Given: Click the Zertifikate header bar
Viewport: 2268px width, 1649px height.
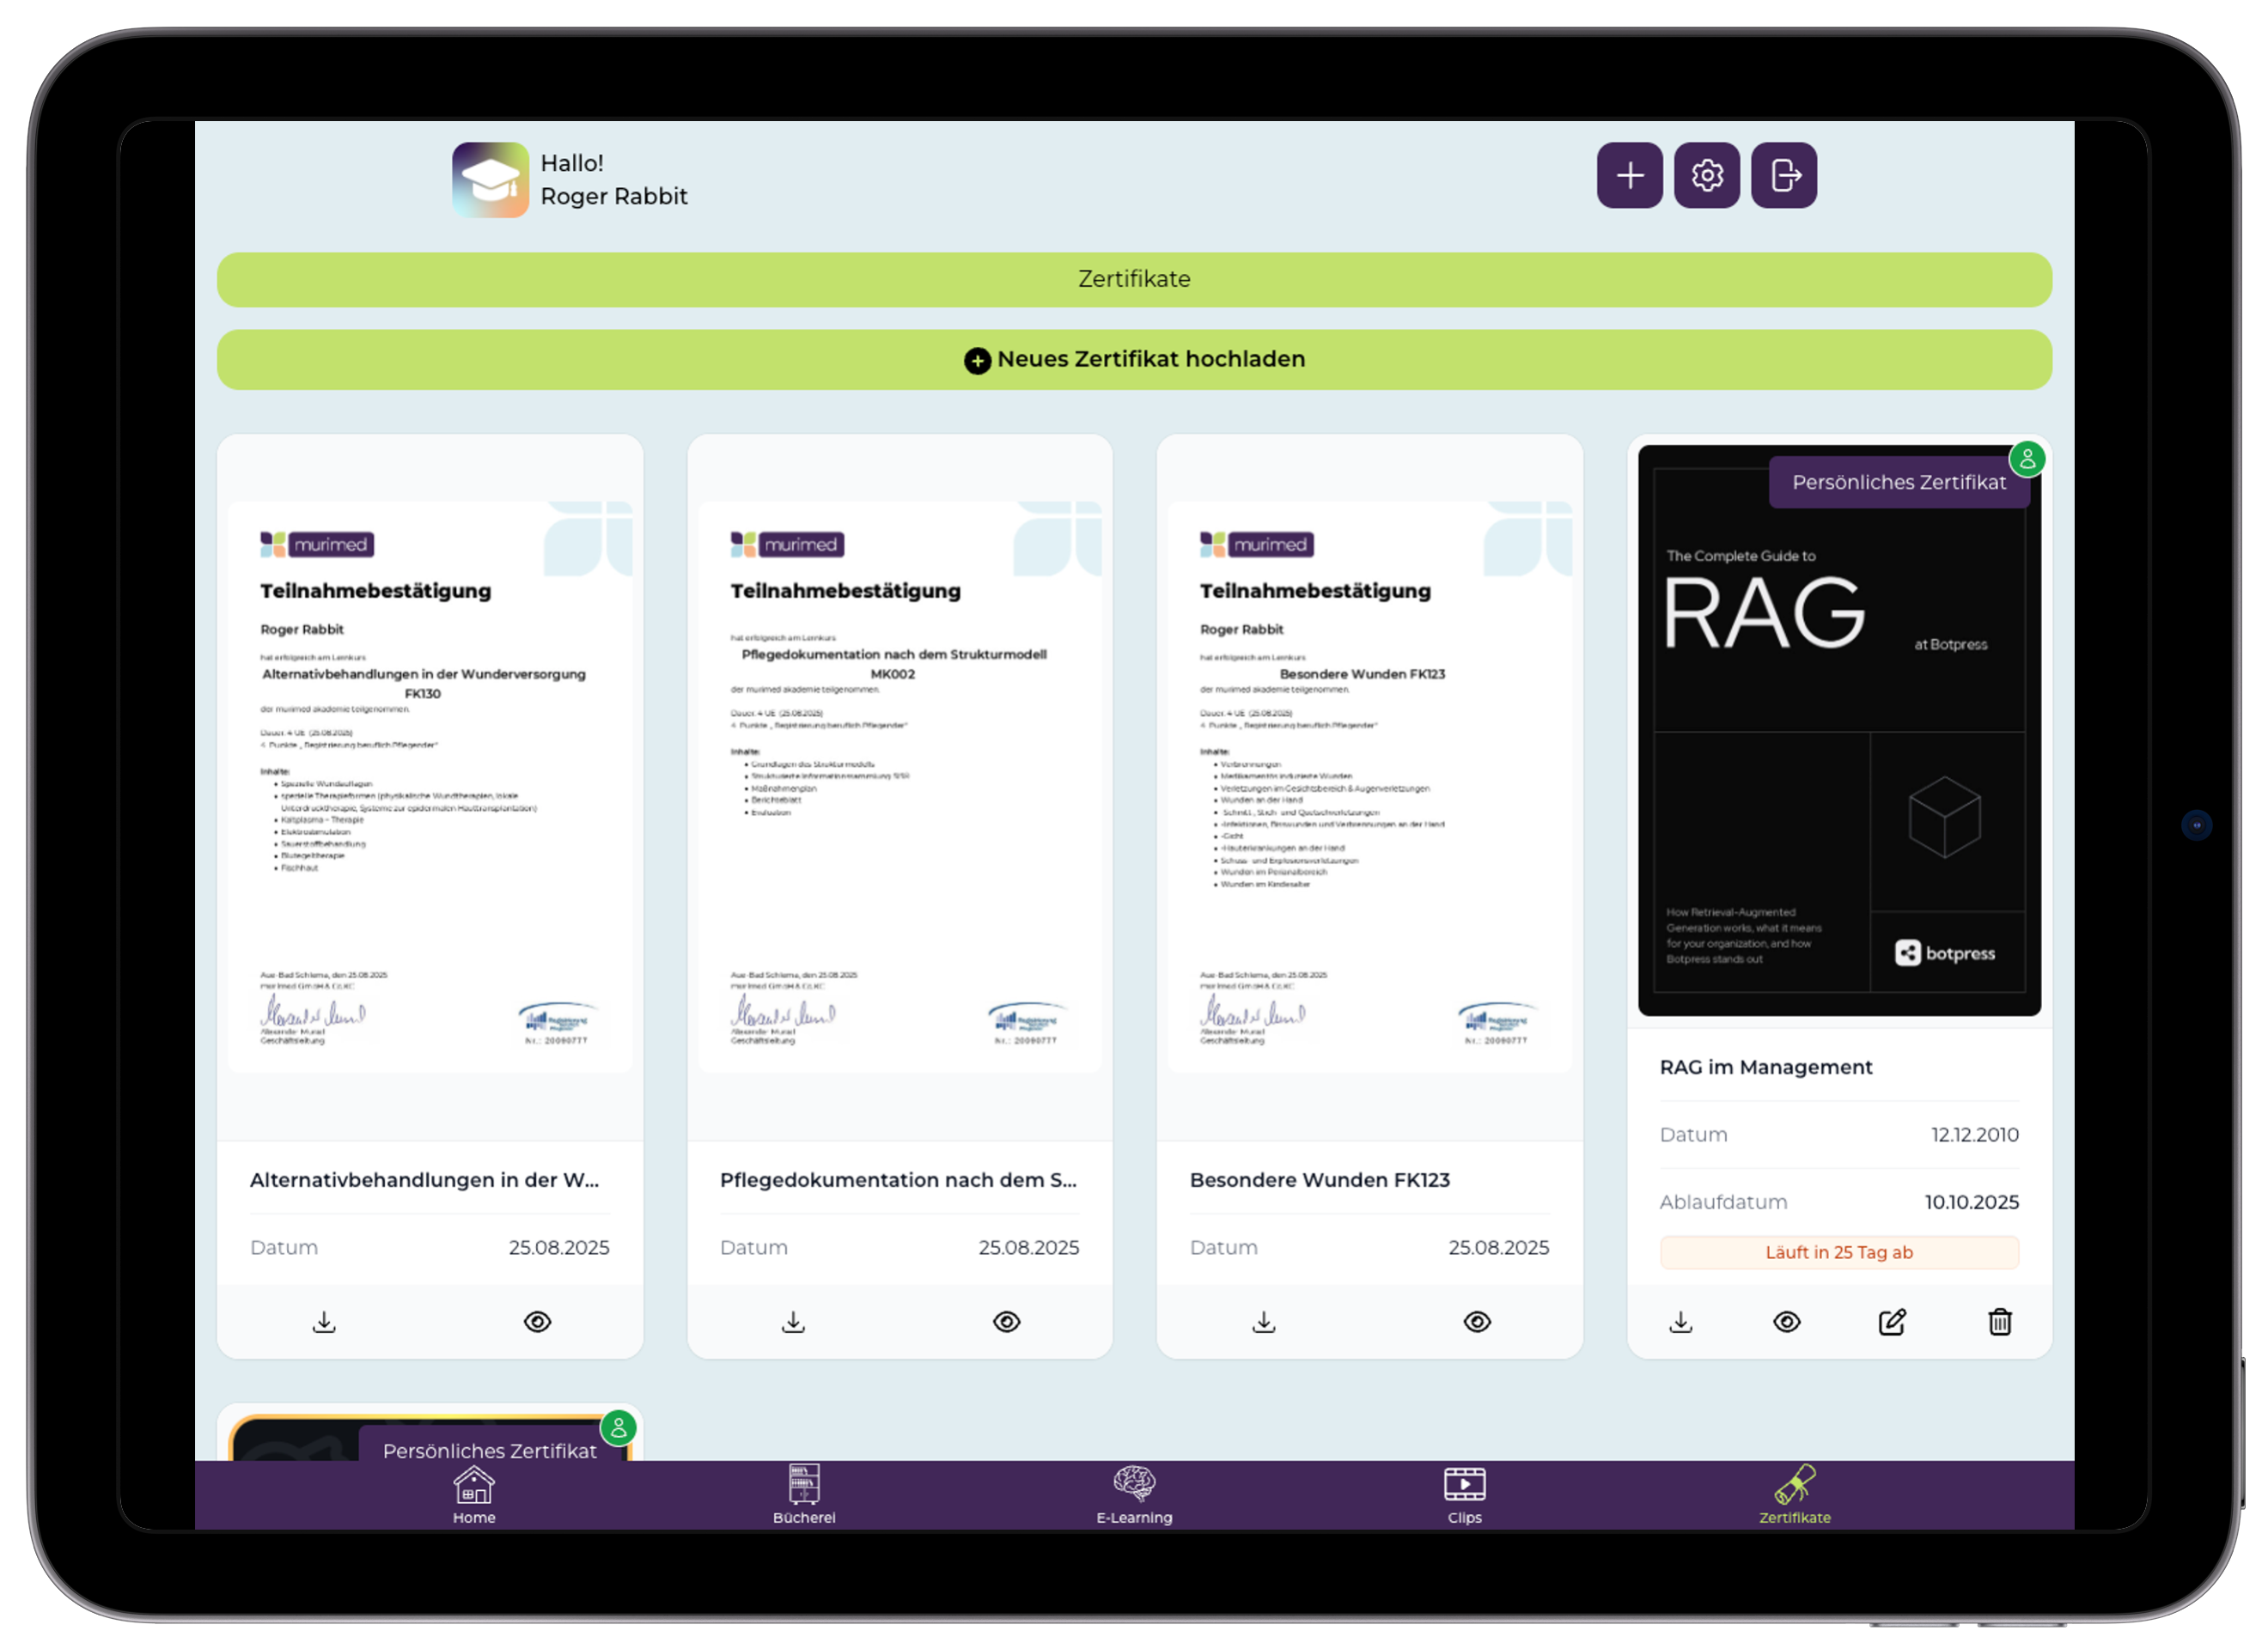Looking at the screenshot, I should (1134, 280).
